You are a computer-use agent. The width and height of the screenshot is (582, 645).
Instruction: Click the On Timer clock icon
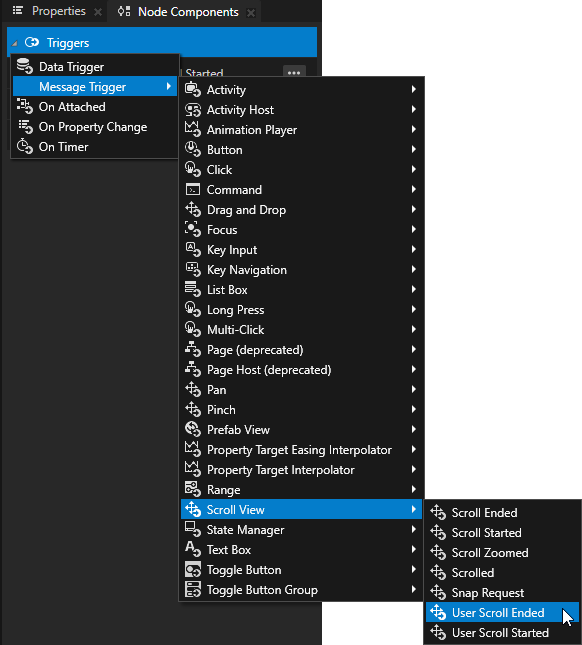pos(25,146)
